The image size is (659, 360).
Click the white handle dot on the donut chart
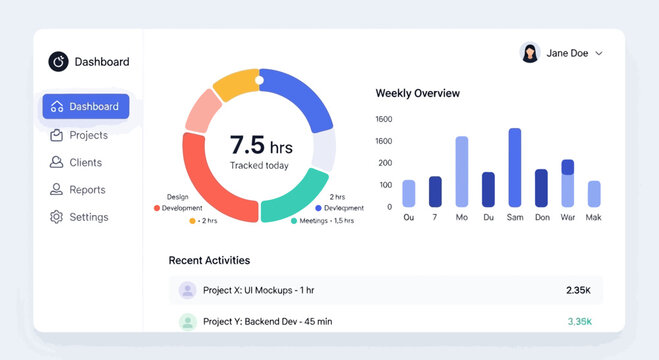[259, 80]
